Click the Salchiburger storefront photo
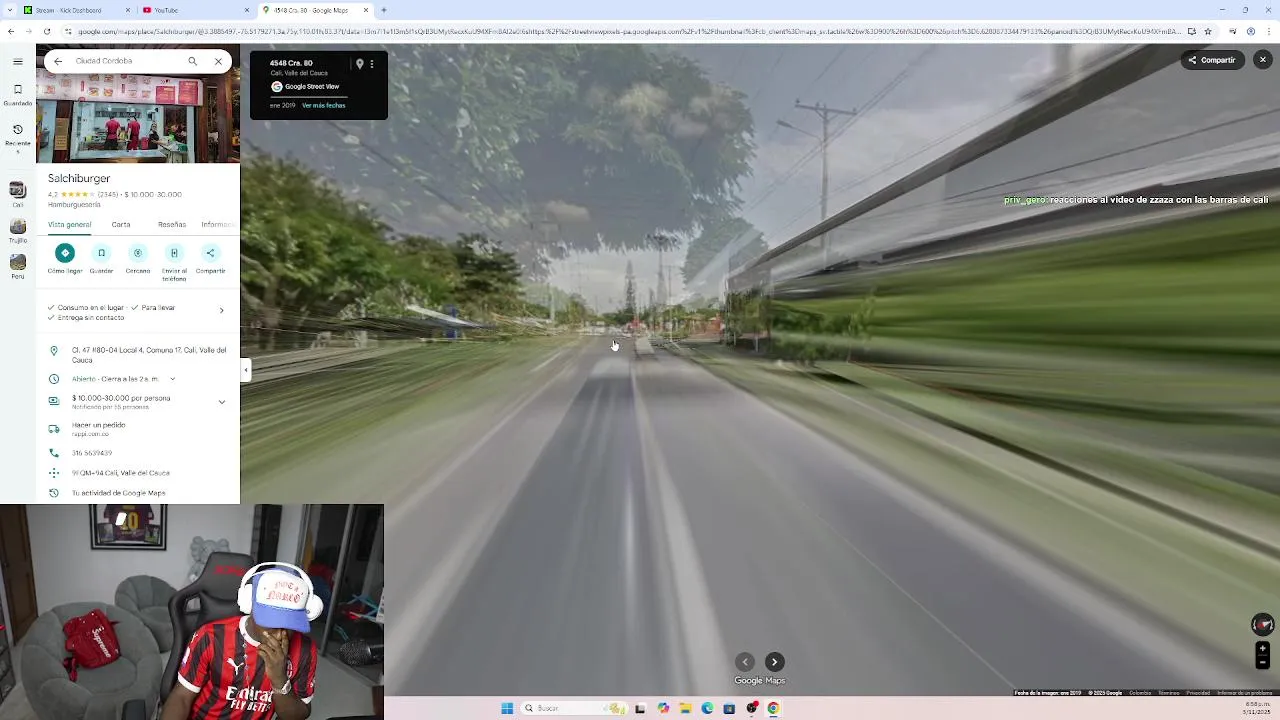The width and height of the screenshot is (1280, 720). (x=138, y=118)
